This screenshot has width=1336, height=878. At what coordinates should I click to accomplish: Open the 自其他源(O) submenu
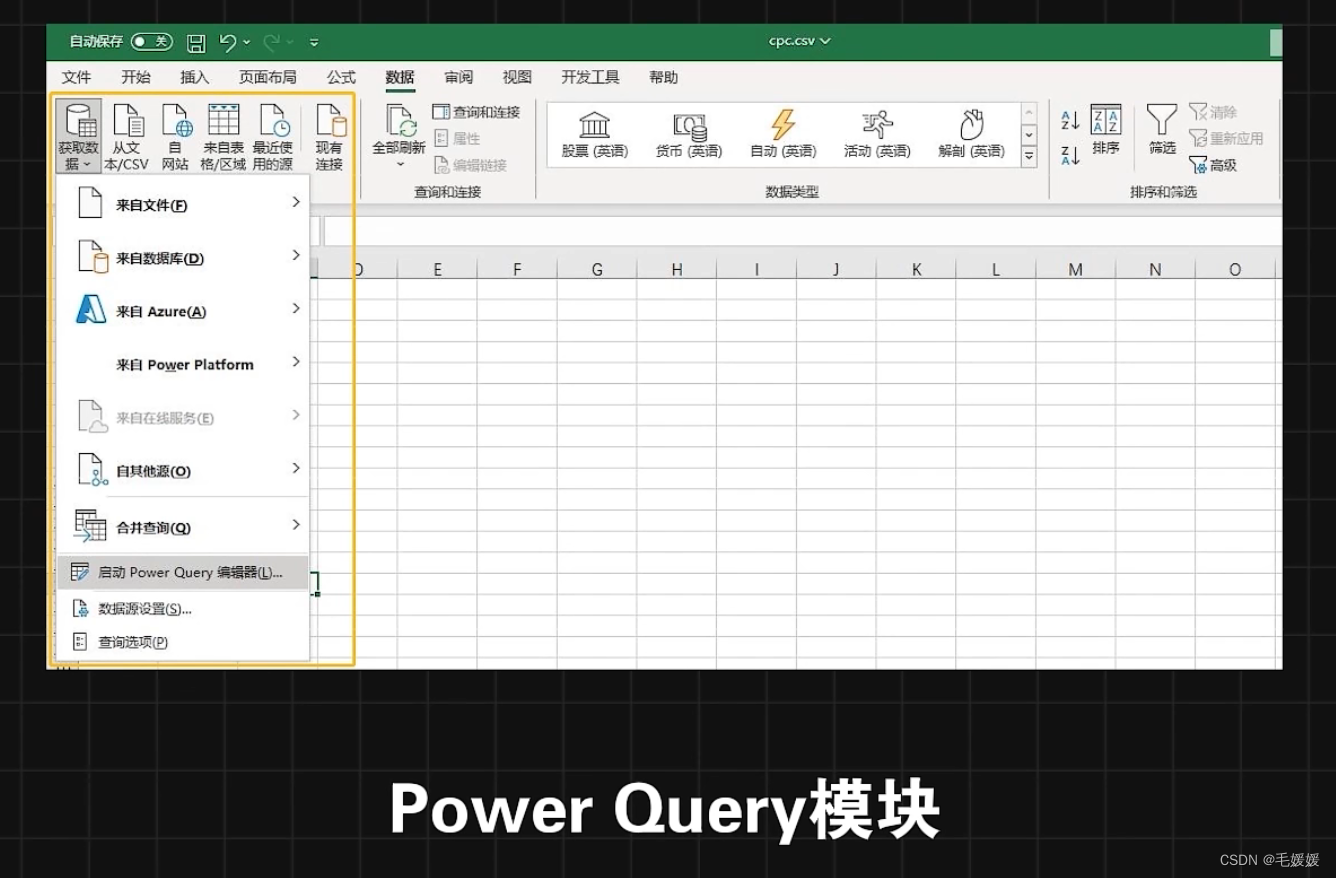click(183, 470)
